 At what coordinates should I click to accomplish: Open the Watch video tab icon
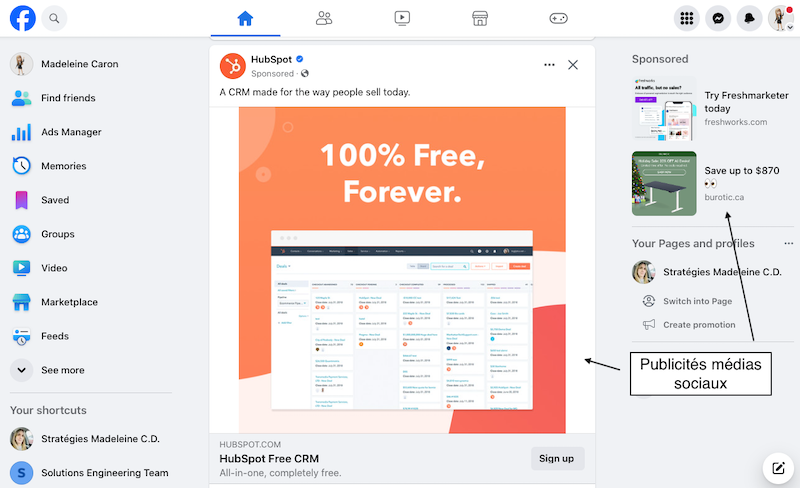tap(402, 18)
